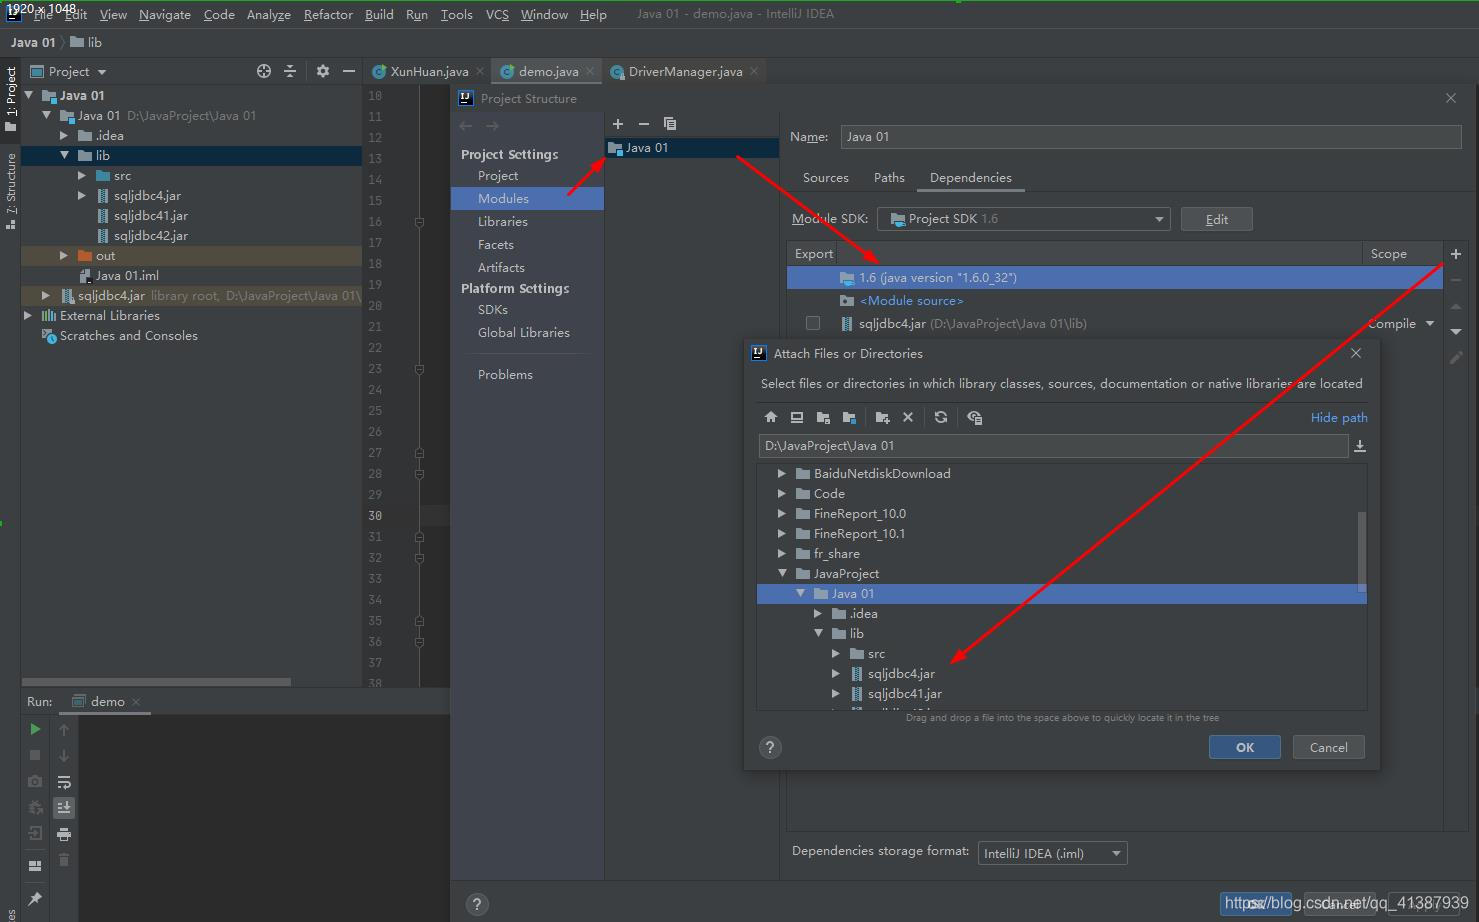Select Libraries in Project Settings
Viewport: 1479px width, 922px height.
(502, 221)
